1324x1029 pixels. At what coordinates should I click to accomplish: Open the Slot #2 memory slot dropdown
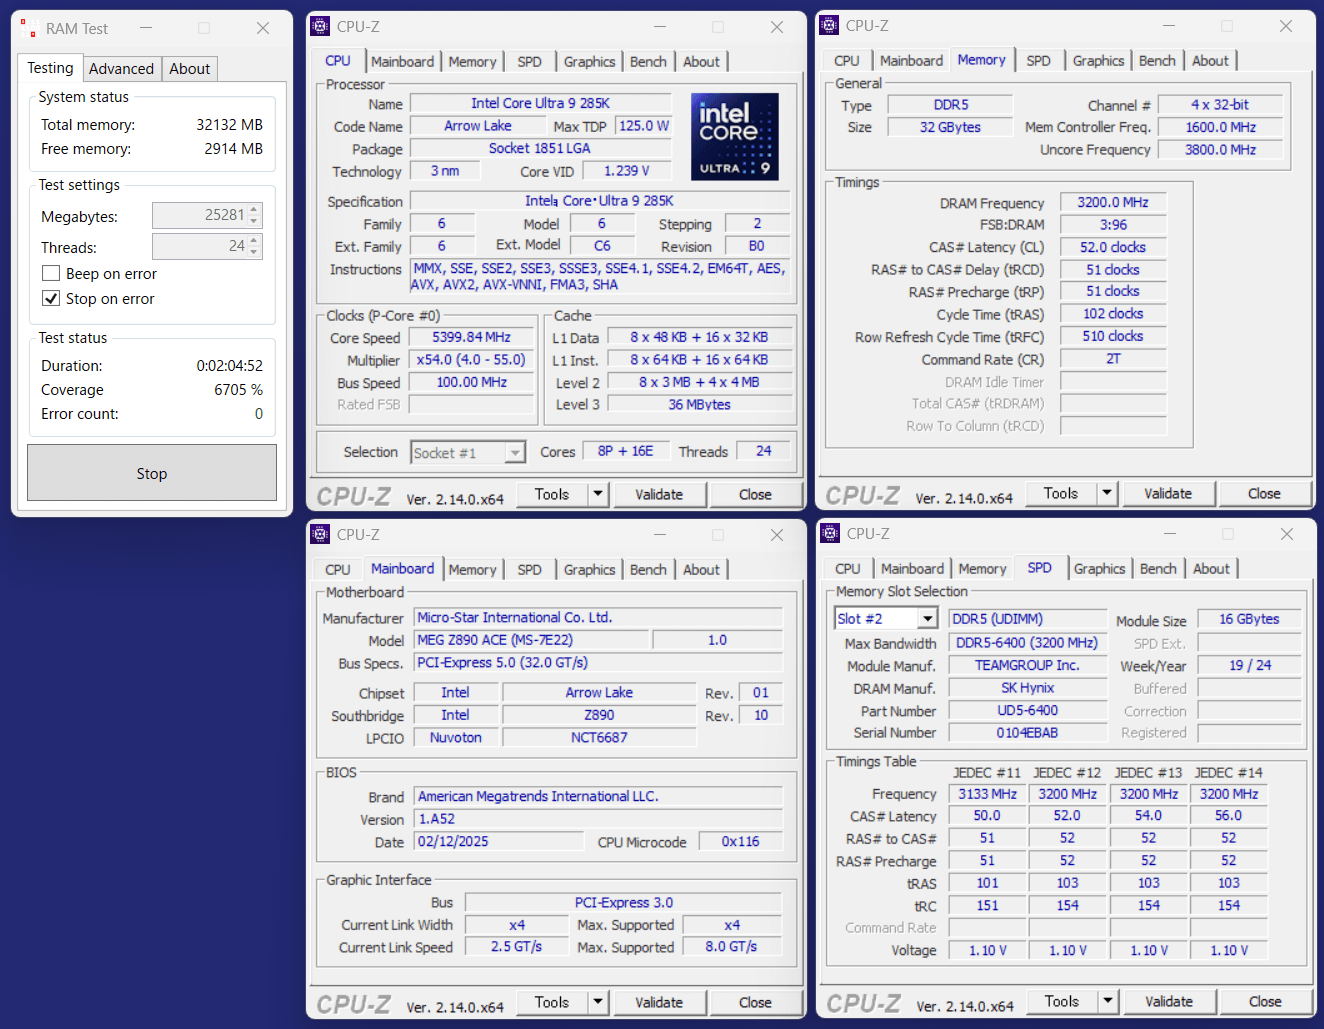click(x=927, y=619)
